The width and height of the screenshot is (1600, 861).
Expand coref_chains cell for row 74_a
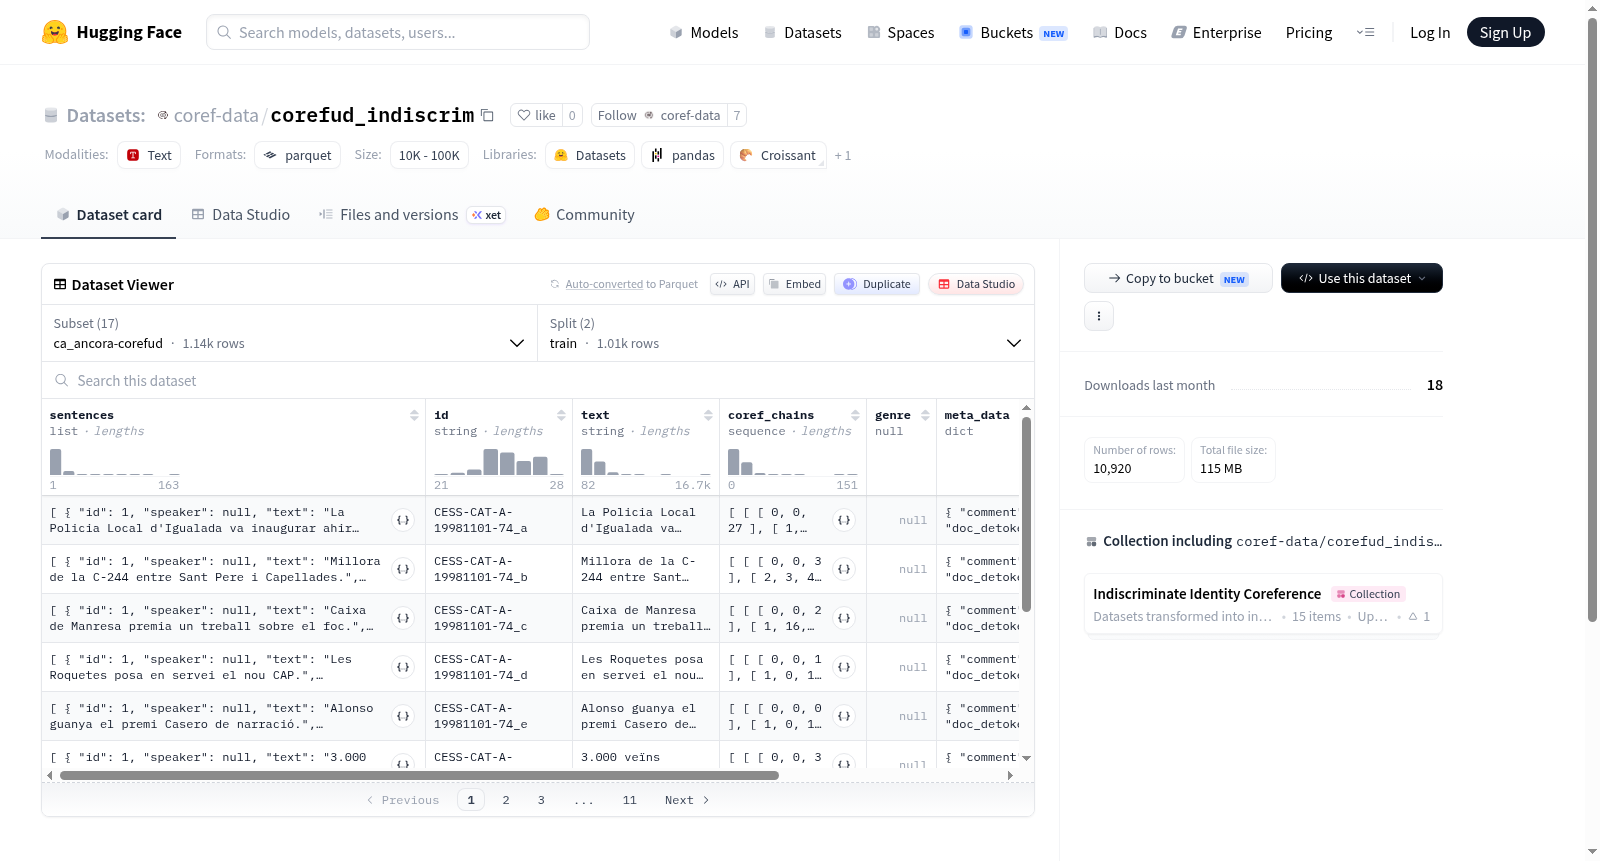[844, 520]
